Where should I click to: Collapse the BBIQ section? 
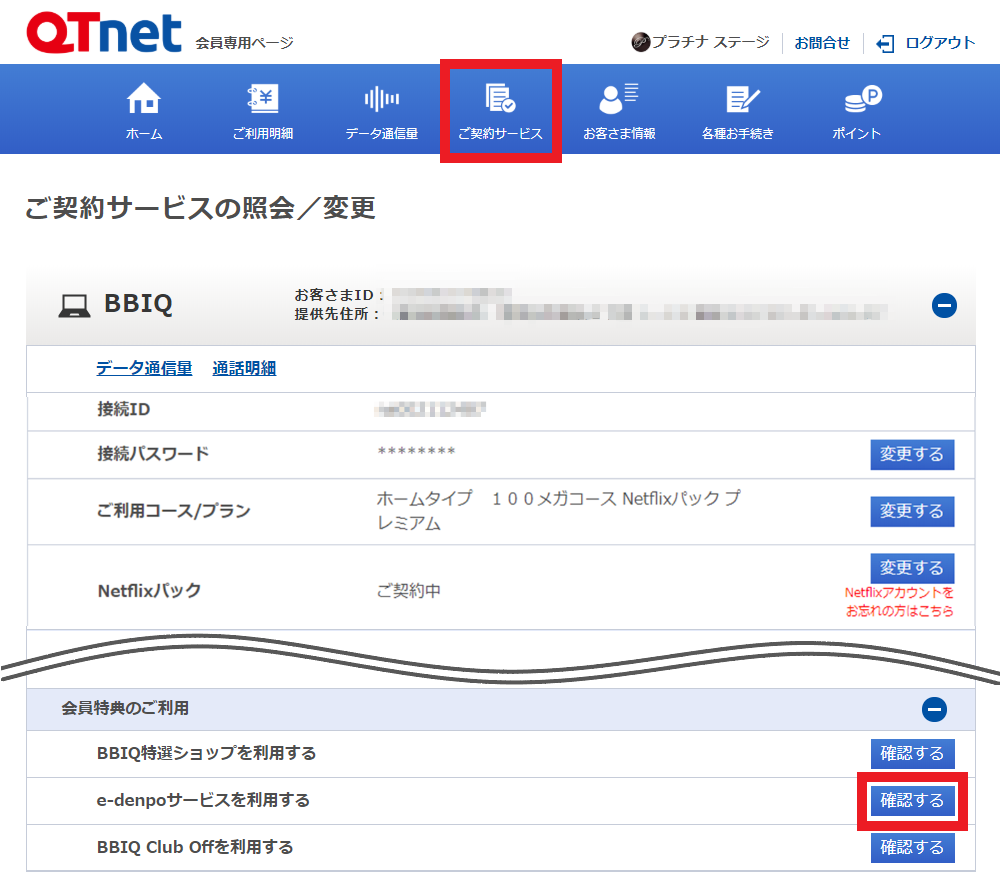coord(944,306)
